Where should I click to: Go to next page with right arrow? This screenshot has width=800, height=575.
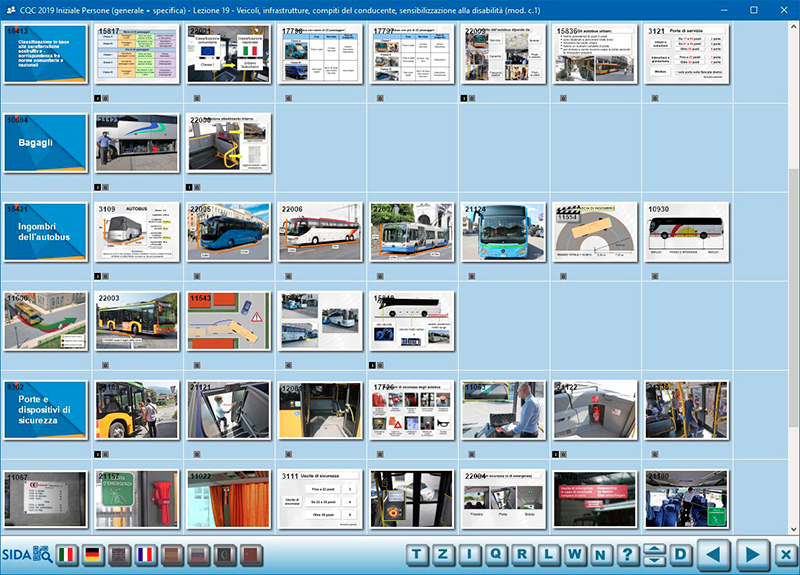pos(754,555)
